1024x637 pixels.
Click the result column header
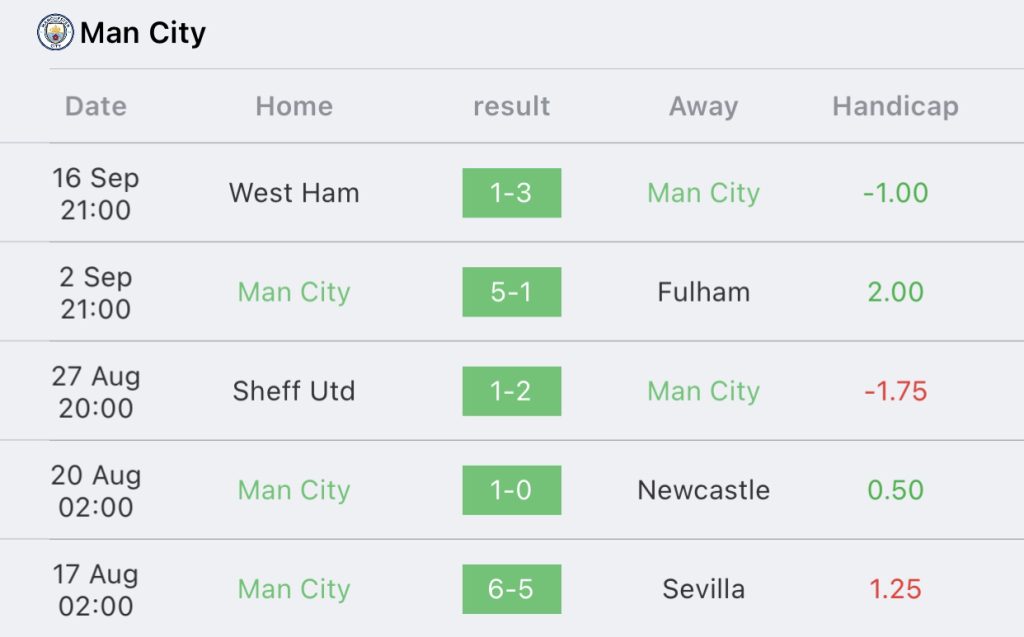tap(511, 106)
